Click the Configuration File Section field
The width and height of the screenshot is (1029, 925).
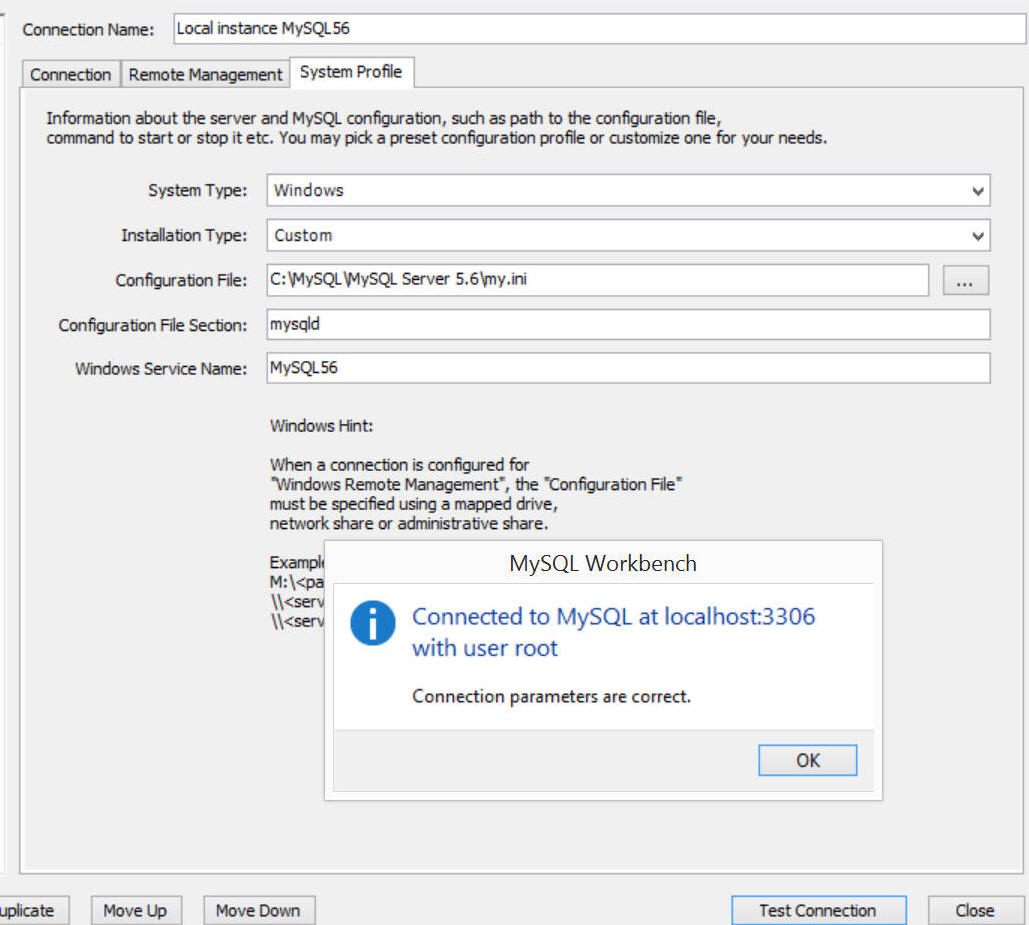(x=628, y=324)
